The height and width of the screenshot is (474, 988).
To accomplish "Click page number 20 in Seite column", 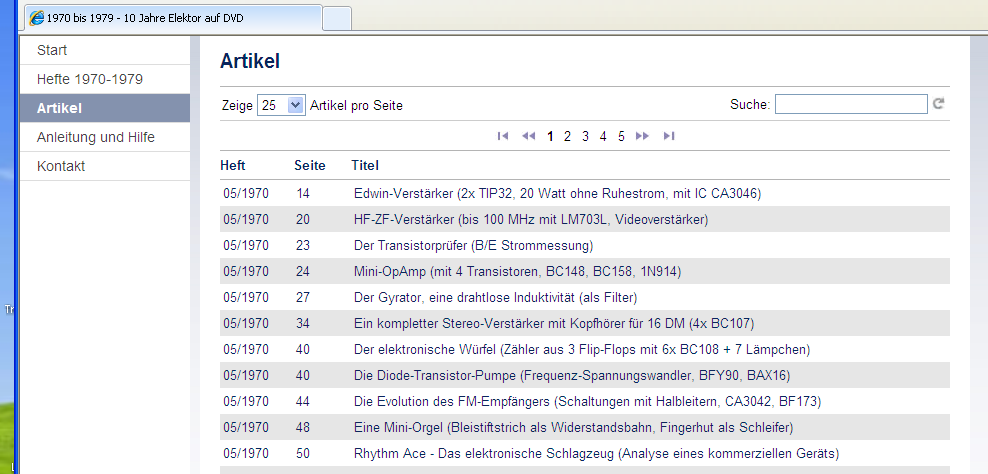I will tap(303, 219).
